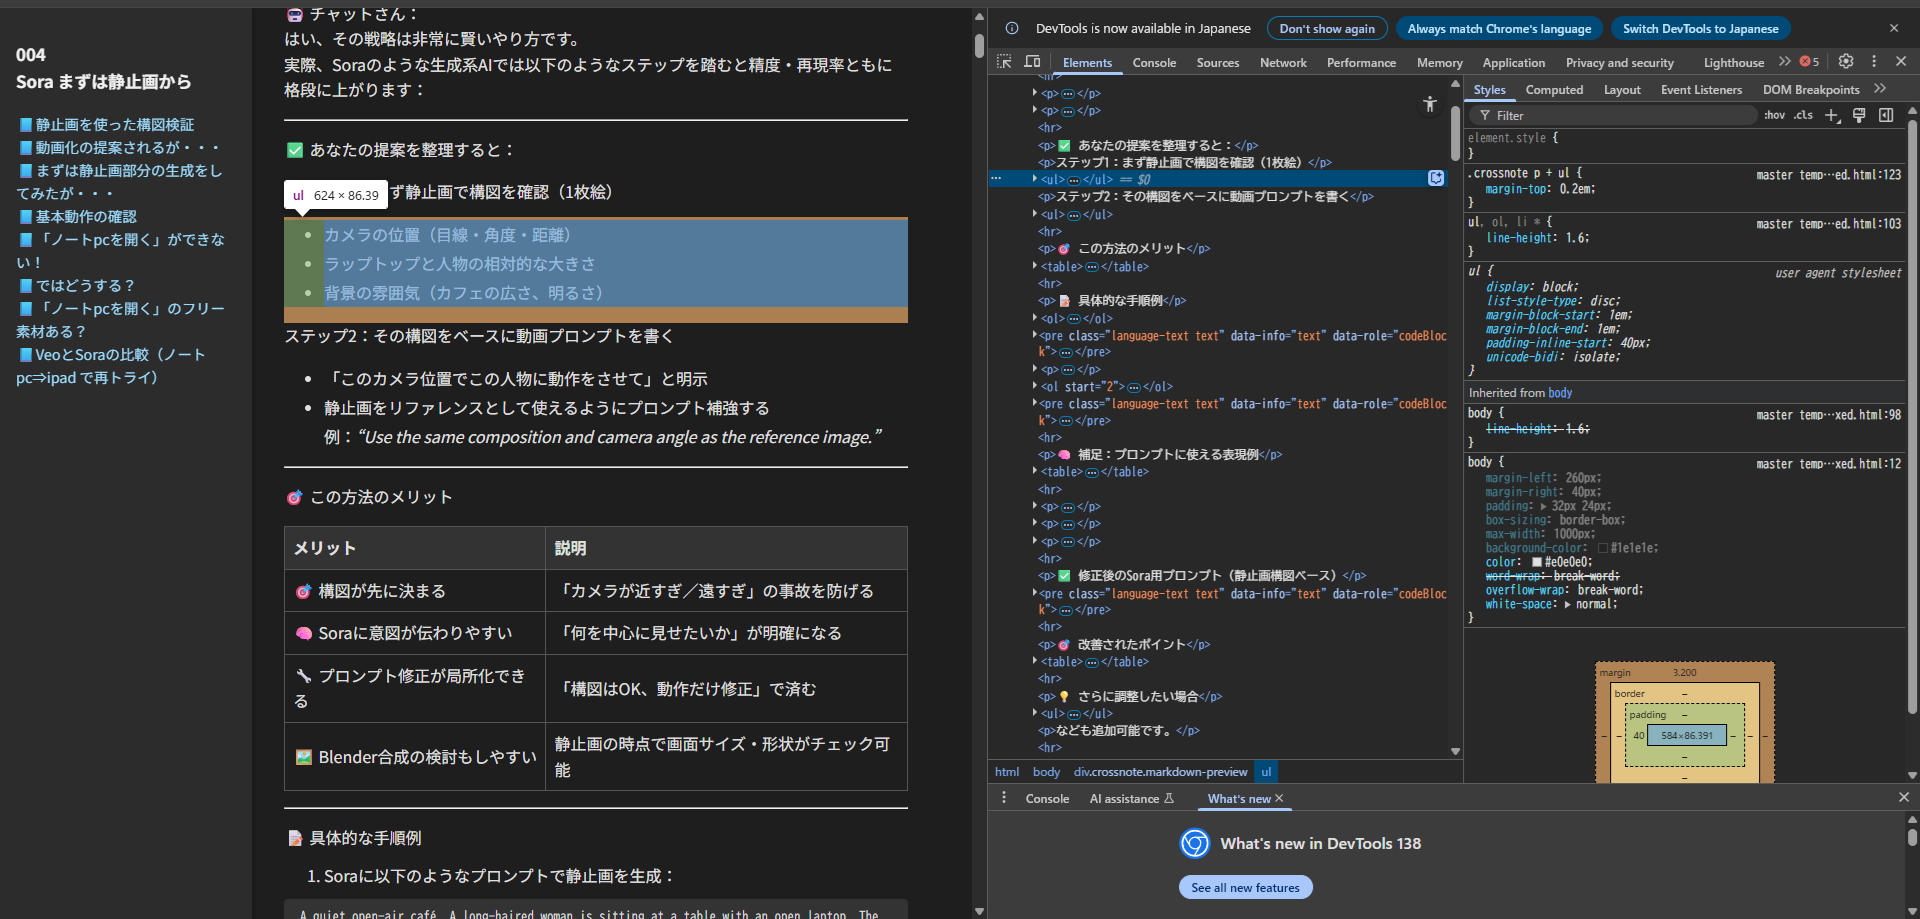The image size is (1920, 919).
Task: Toggle the computed styles sidebar icon
Action: coord(1886,116)
